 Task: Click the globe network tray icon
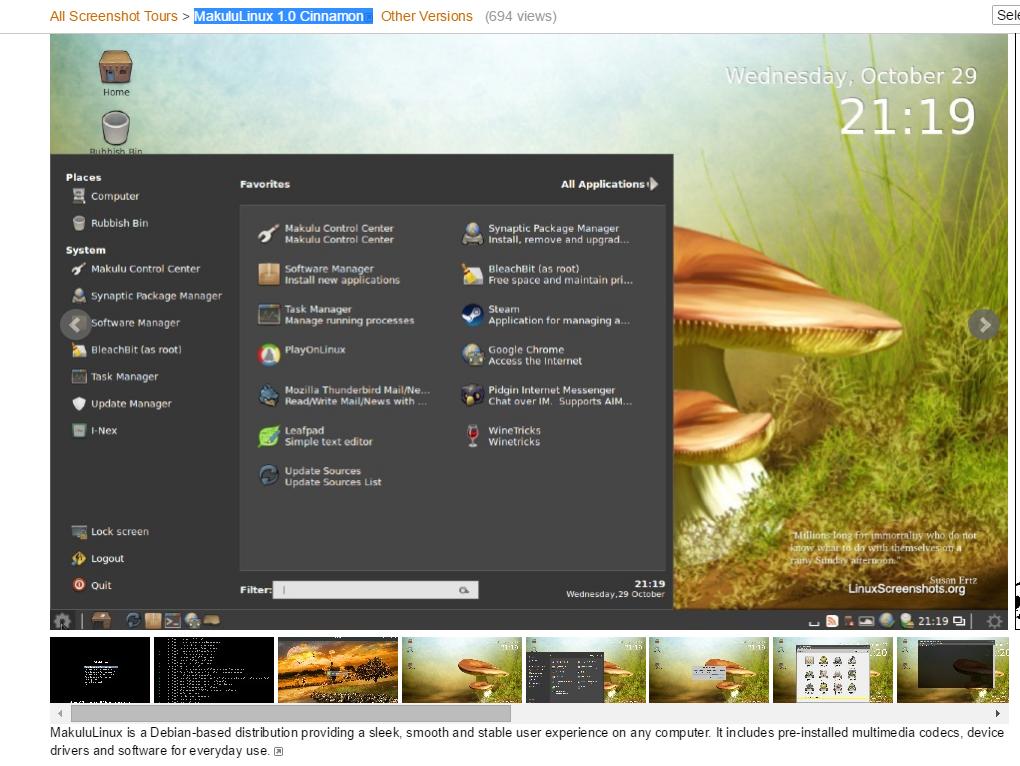pyautogui.click(x=887, y=620)
